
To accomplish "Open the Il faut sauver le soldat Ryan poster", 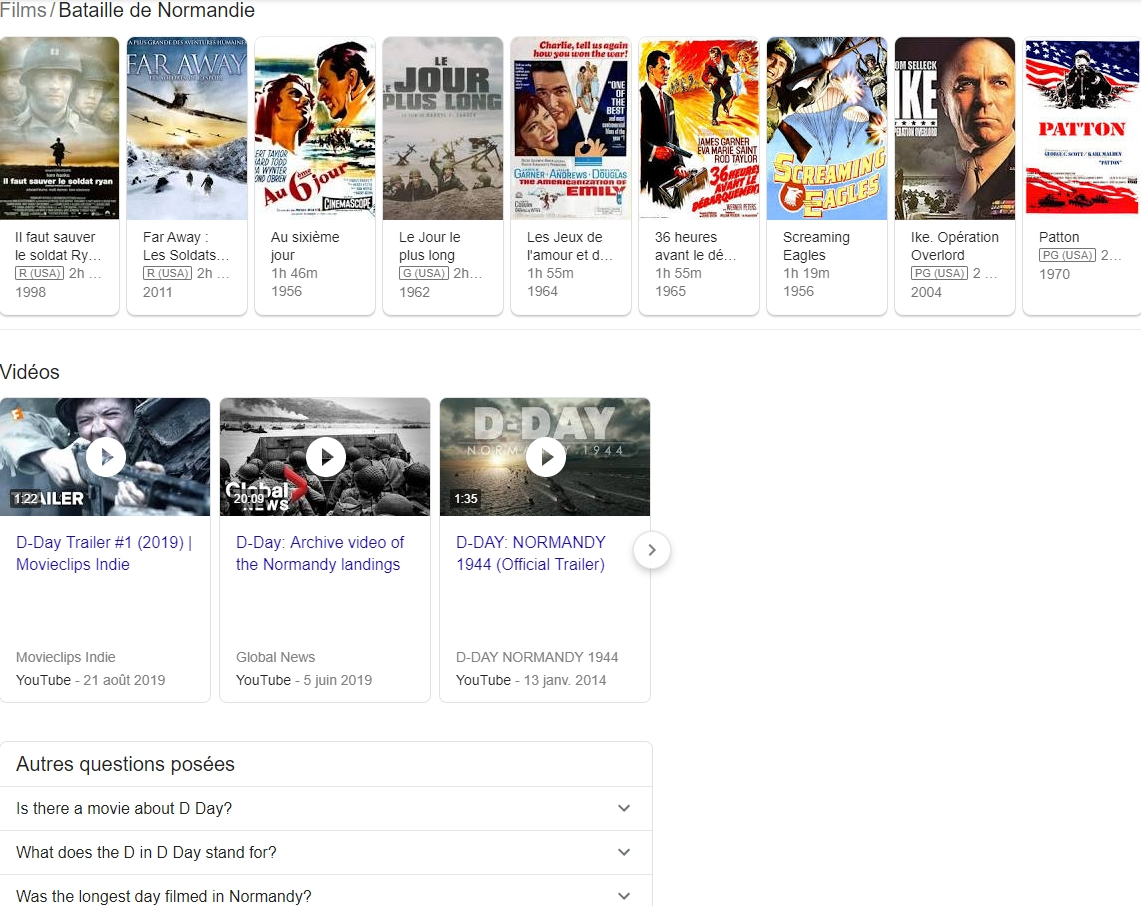I will [x=59, y=128].
